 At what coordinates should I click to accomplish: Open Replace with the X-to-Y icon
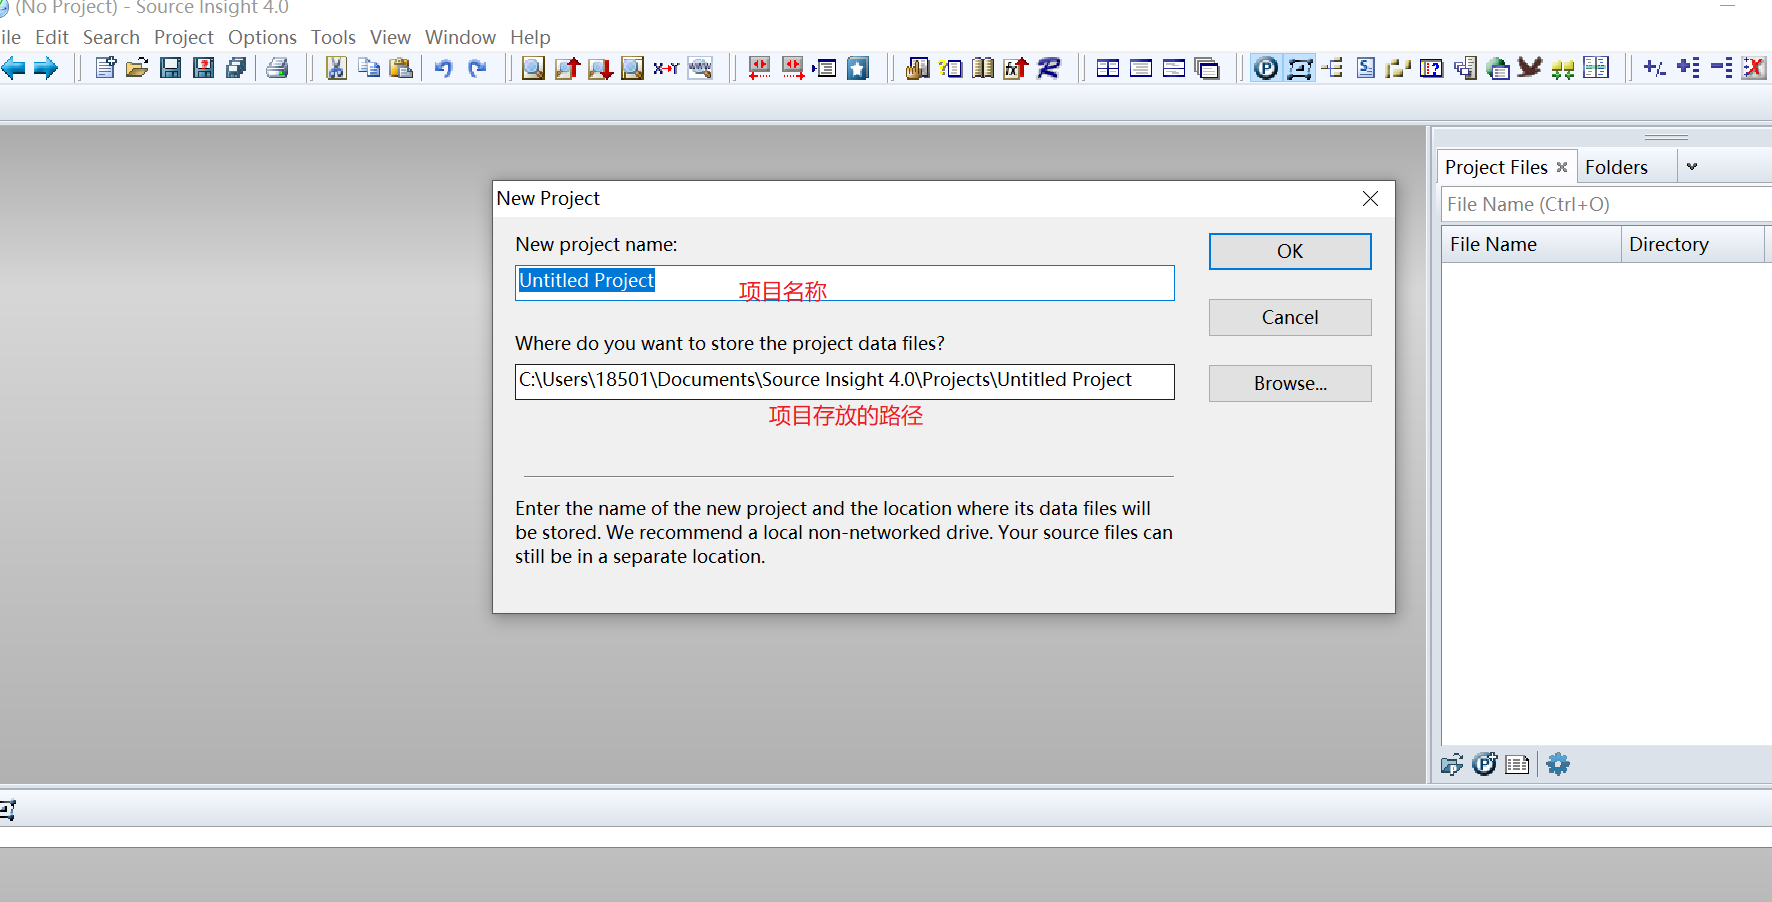666,68
